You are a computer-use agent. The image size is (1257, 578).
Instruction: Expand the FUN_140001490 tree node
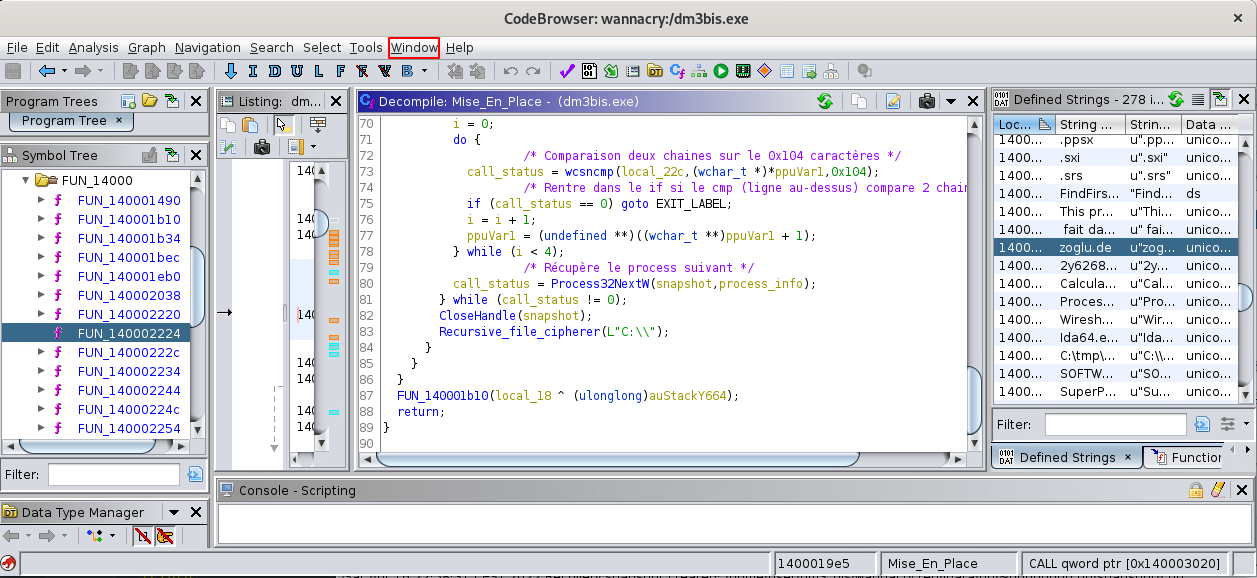click(41, 200)
